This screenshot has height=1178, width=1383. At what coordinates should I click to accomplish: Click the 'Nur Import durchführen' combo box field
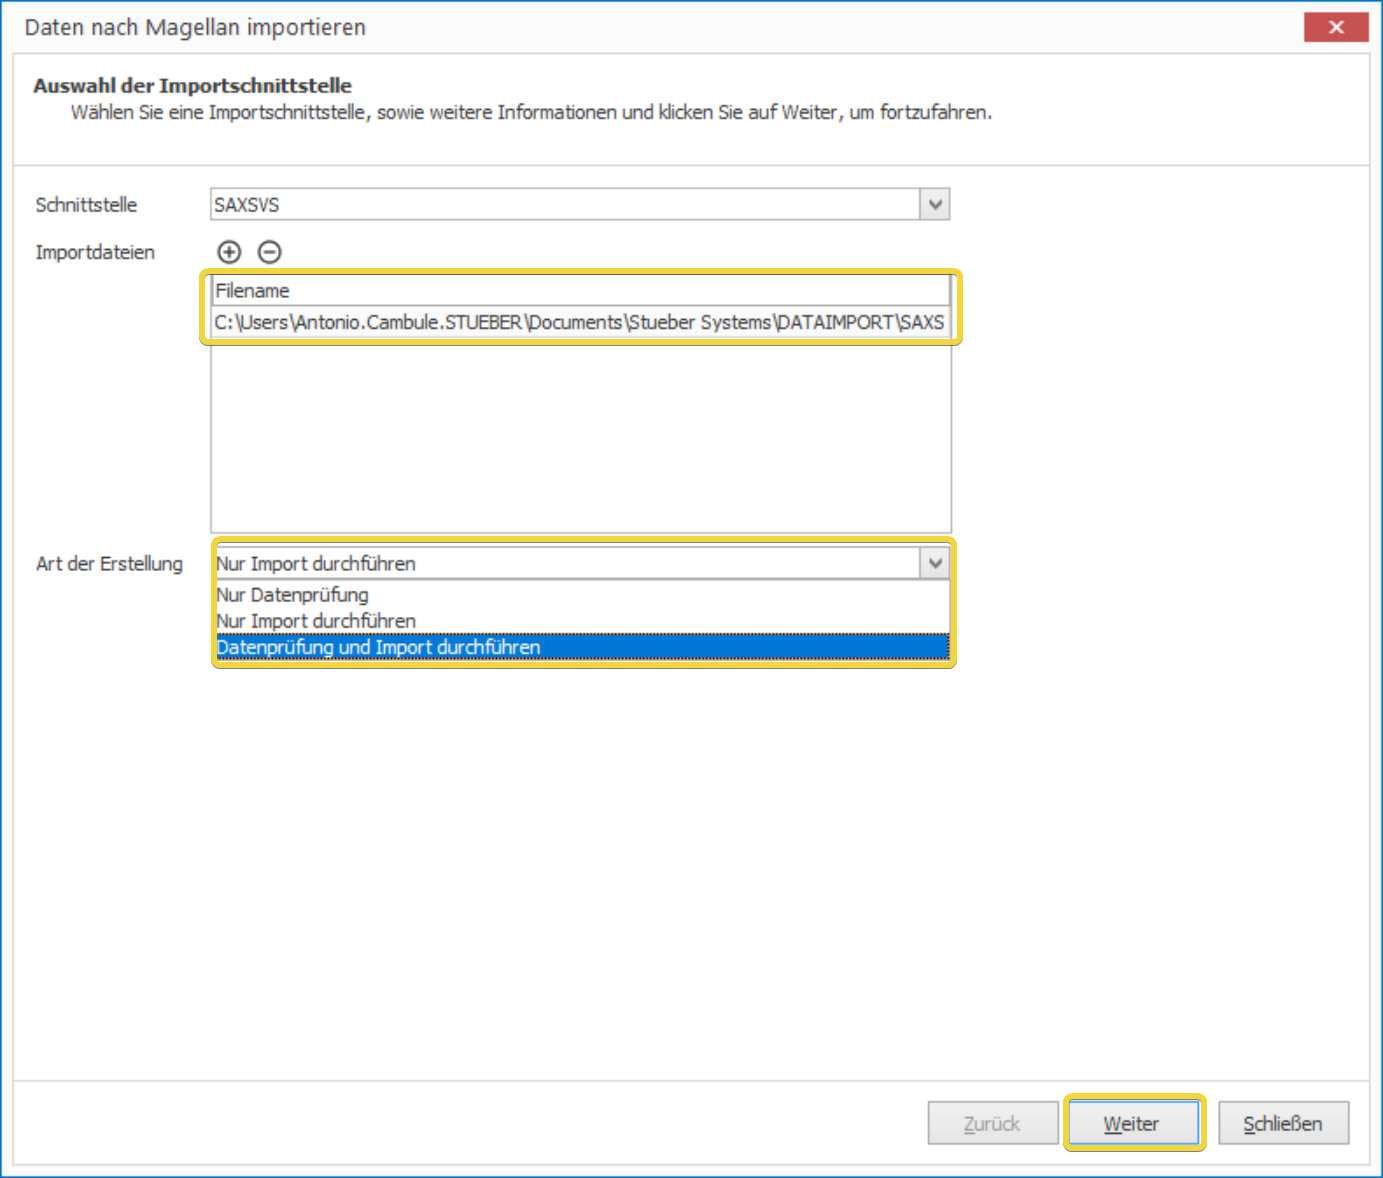tap(567, 563)
